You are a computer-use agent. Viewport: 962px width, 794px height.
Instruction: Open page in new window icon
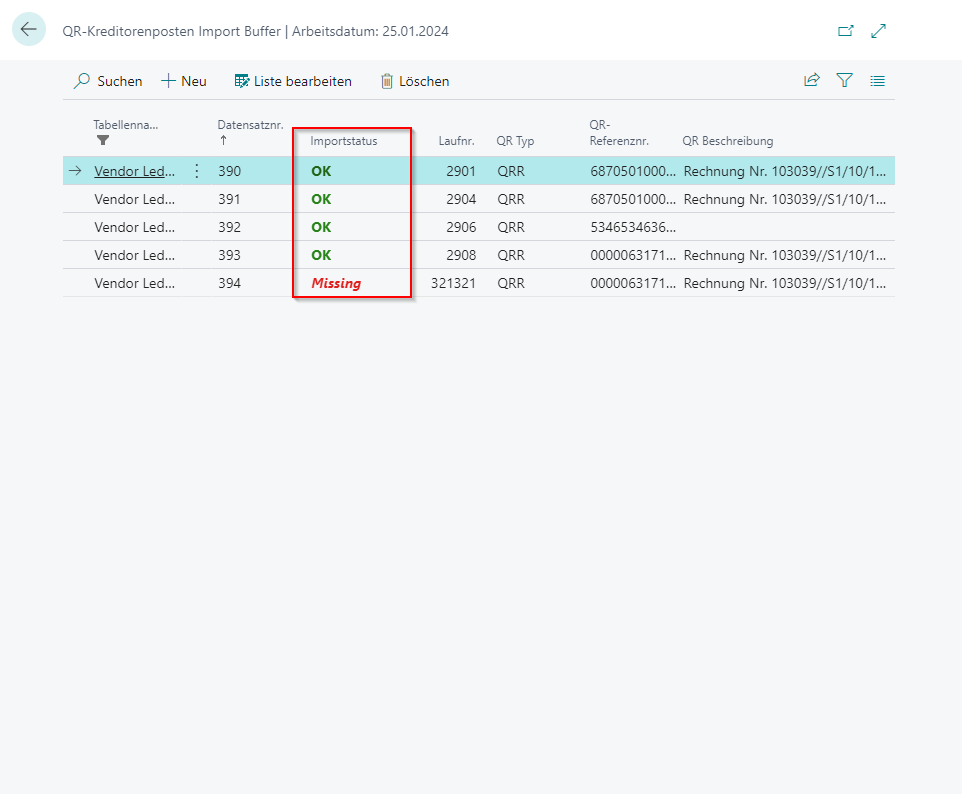click(846, 31)
